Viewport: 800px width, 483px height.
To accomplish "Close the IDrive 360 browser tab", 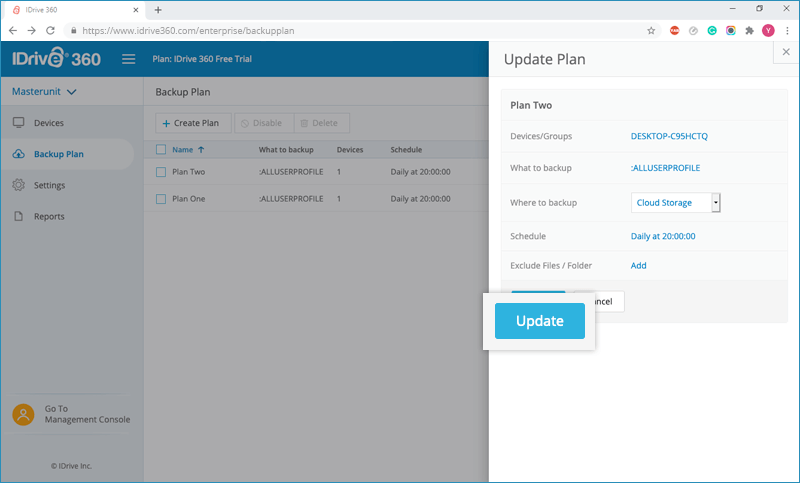I will coord(136,10).
